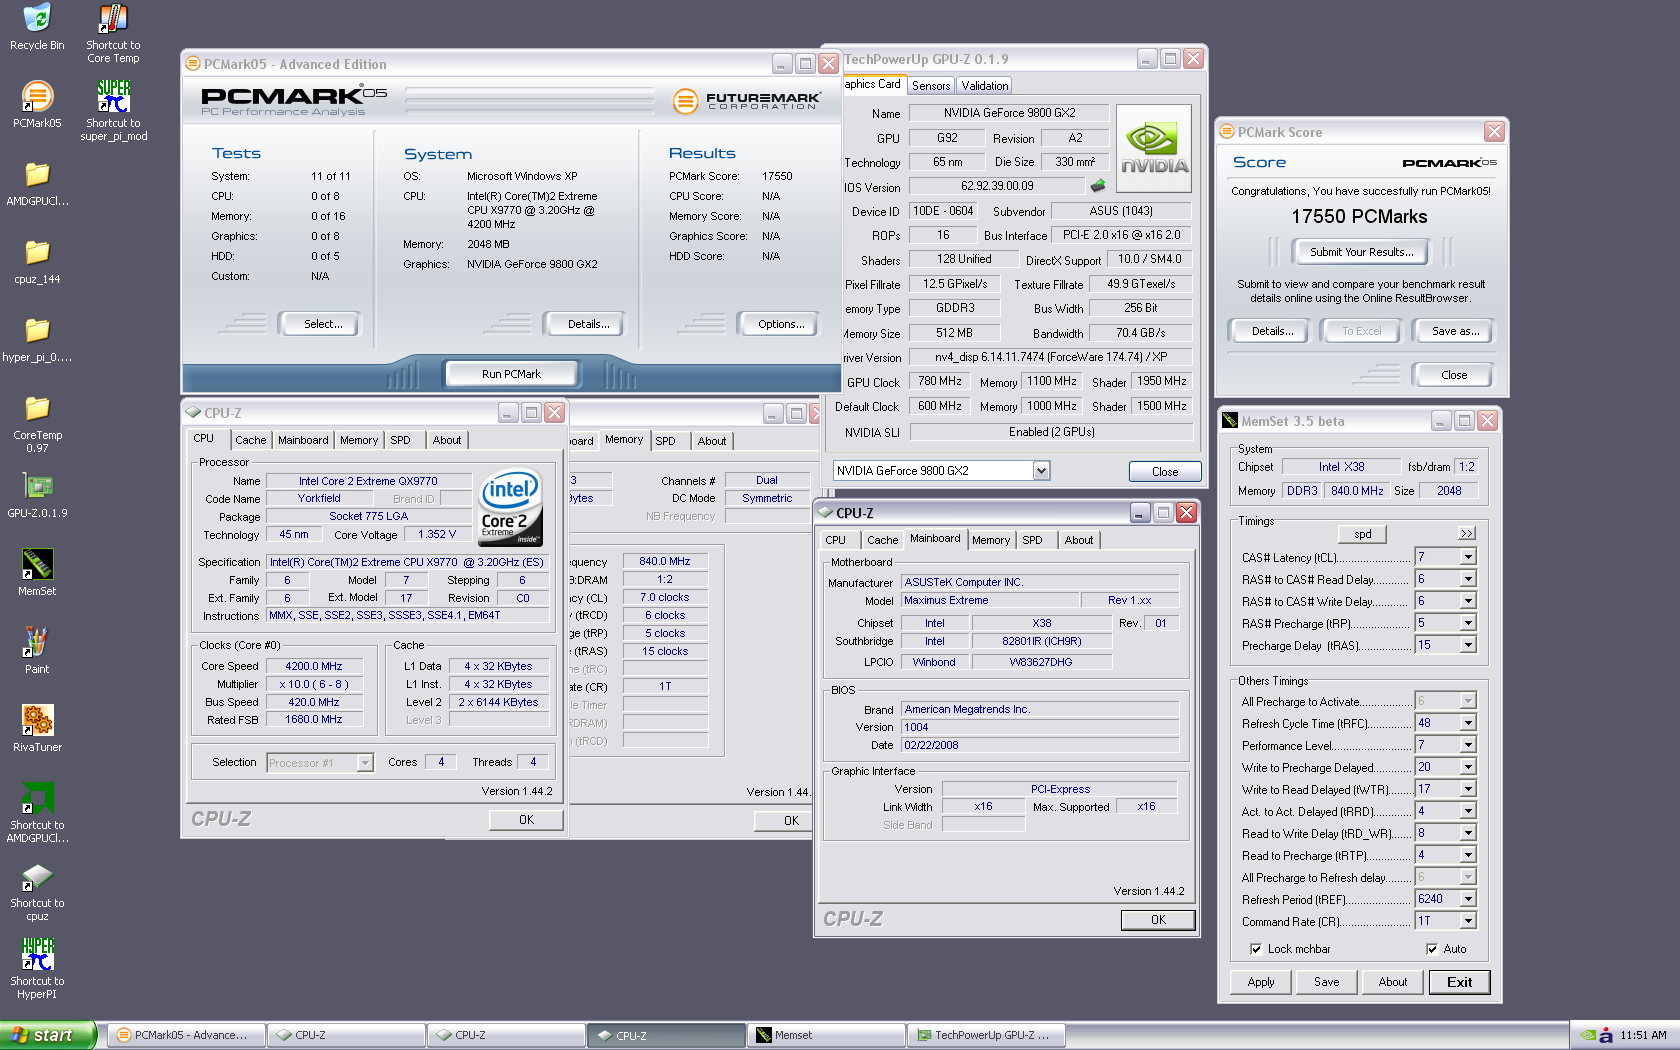Open Refresh Period (tREF) dropdown

1468,899
